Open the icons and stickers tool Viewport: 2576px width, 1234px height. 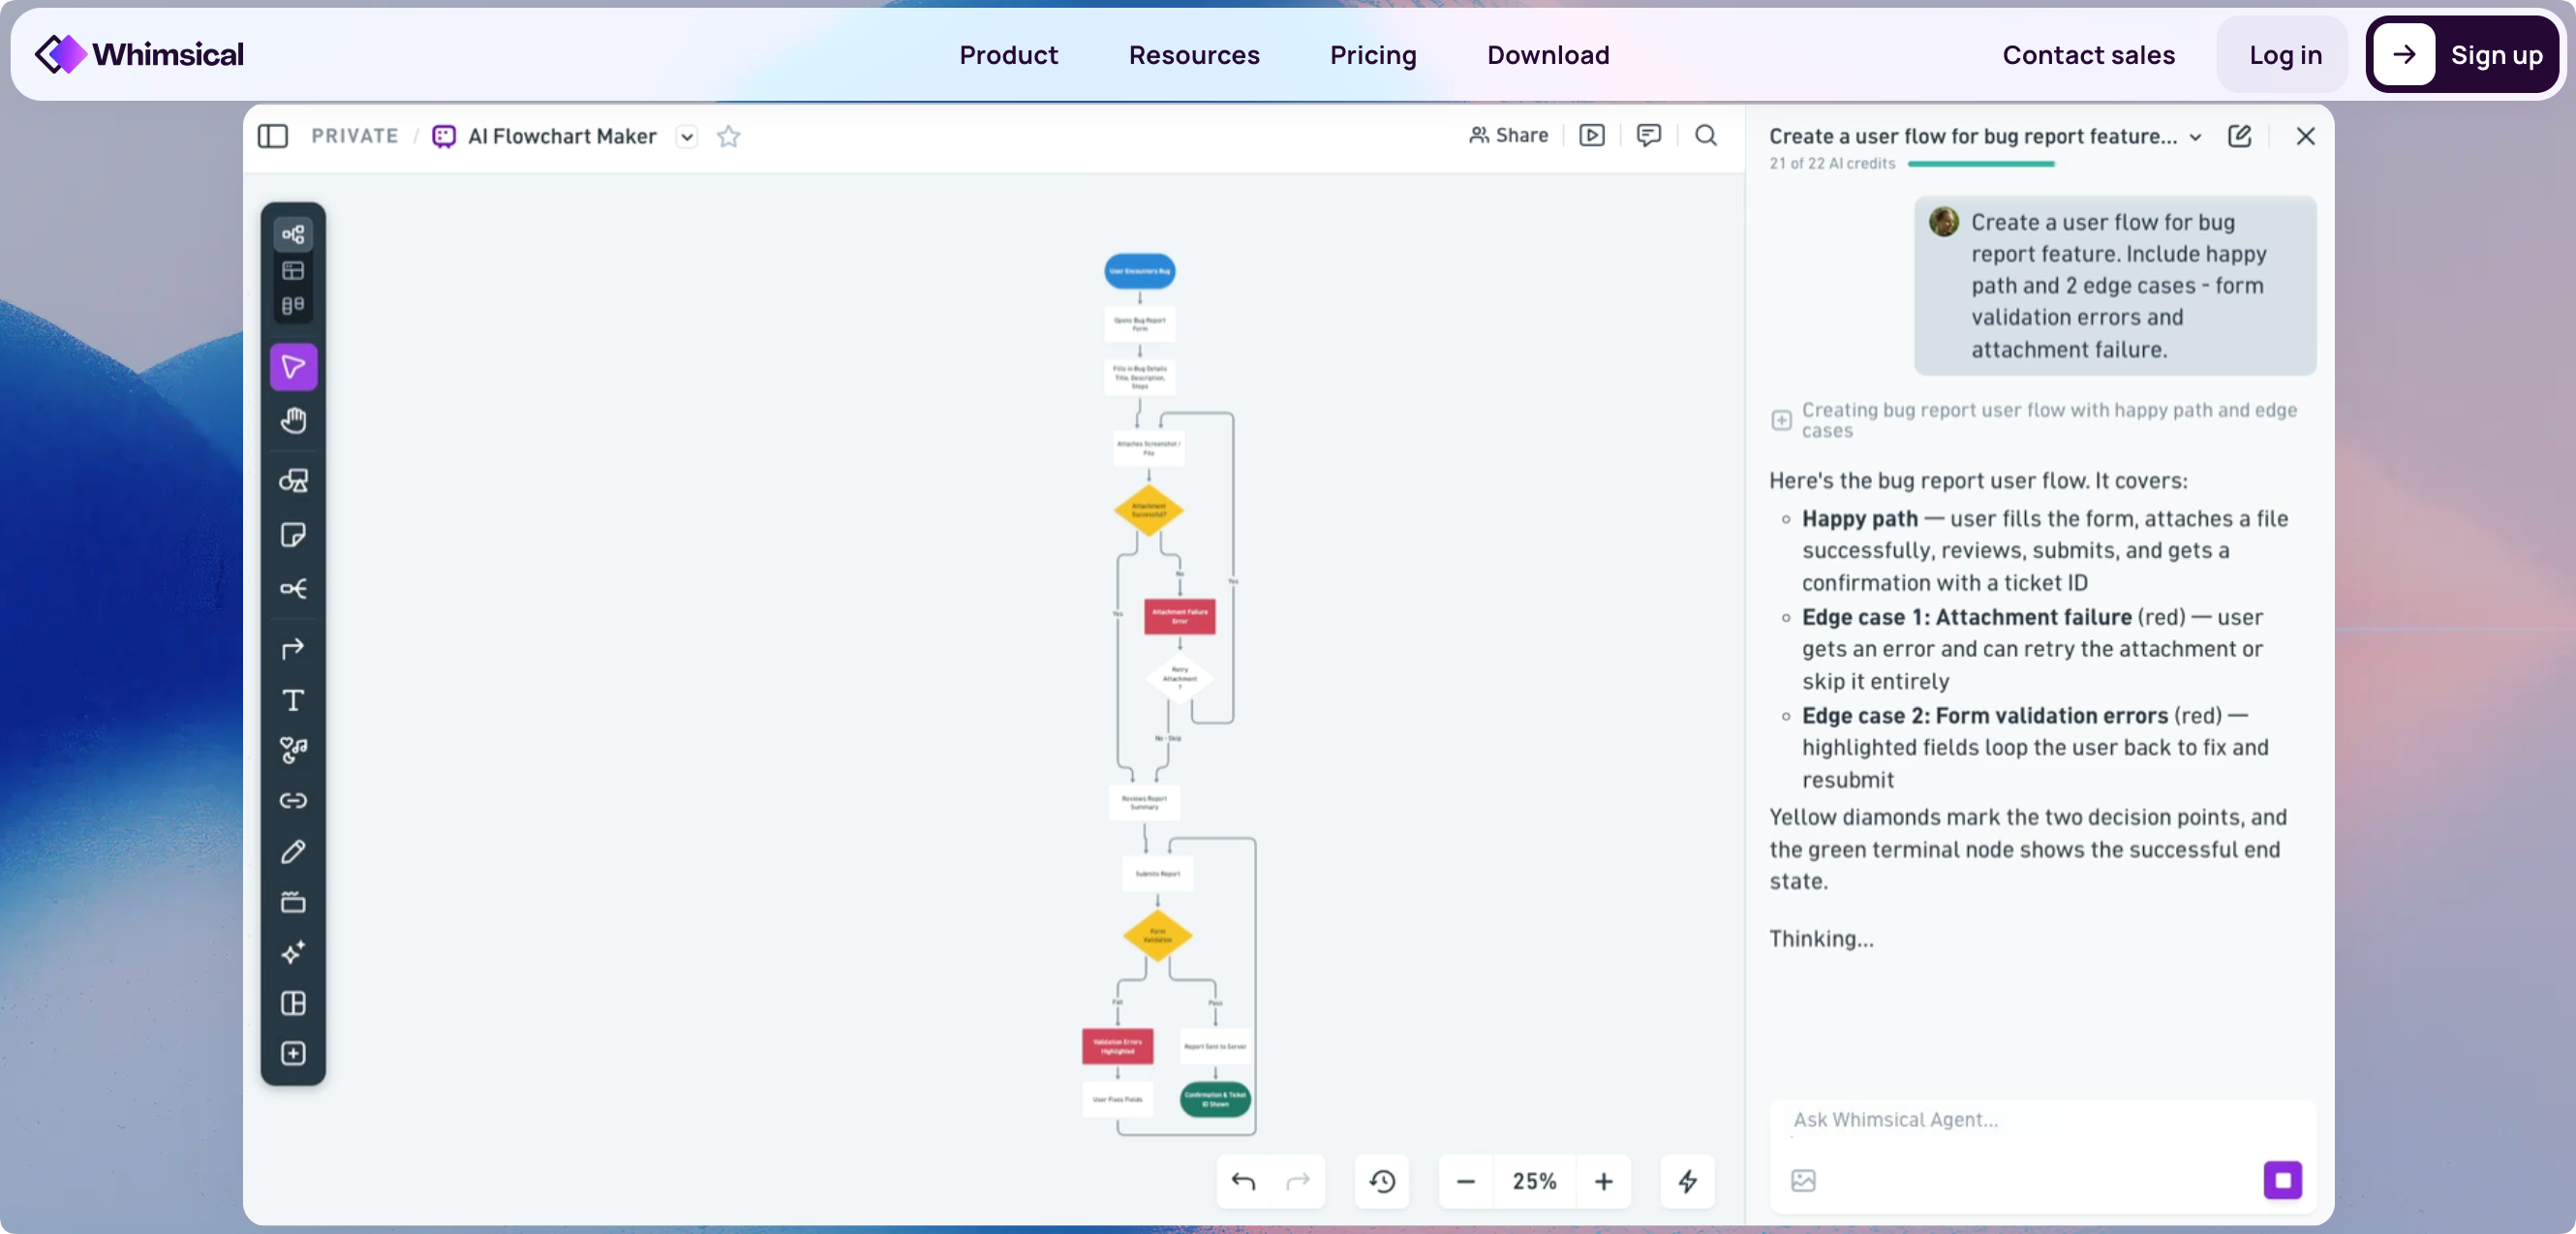click(x=293, y=750)
